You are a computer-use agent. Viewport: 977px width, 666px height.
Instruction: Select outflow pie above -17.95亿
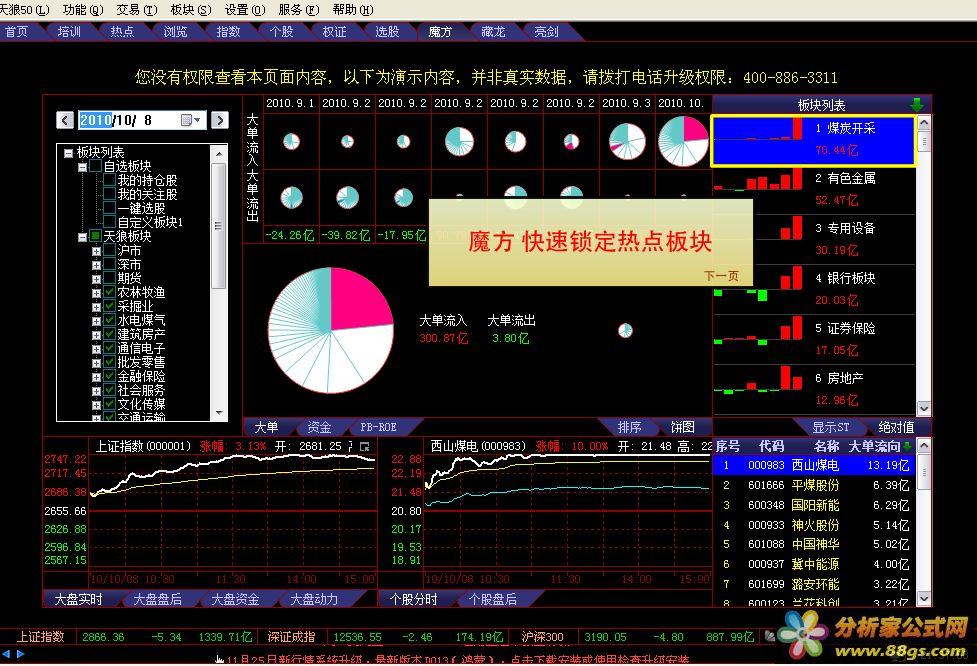403,198
